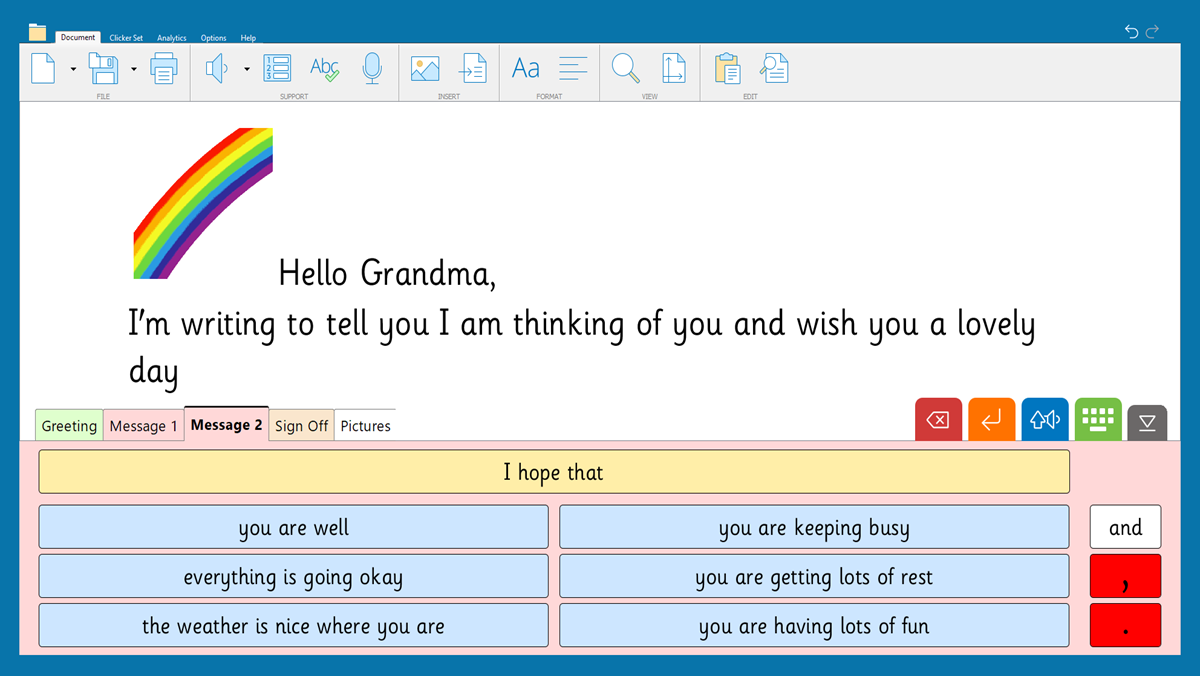Collapse the grid with the gray down-arrow button
The height and width of the screenshot is (676, 1200).
point(1147,423)
